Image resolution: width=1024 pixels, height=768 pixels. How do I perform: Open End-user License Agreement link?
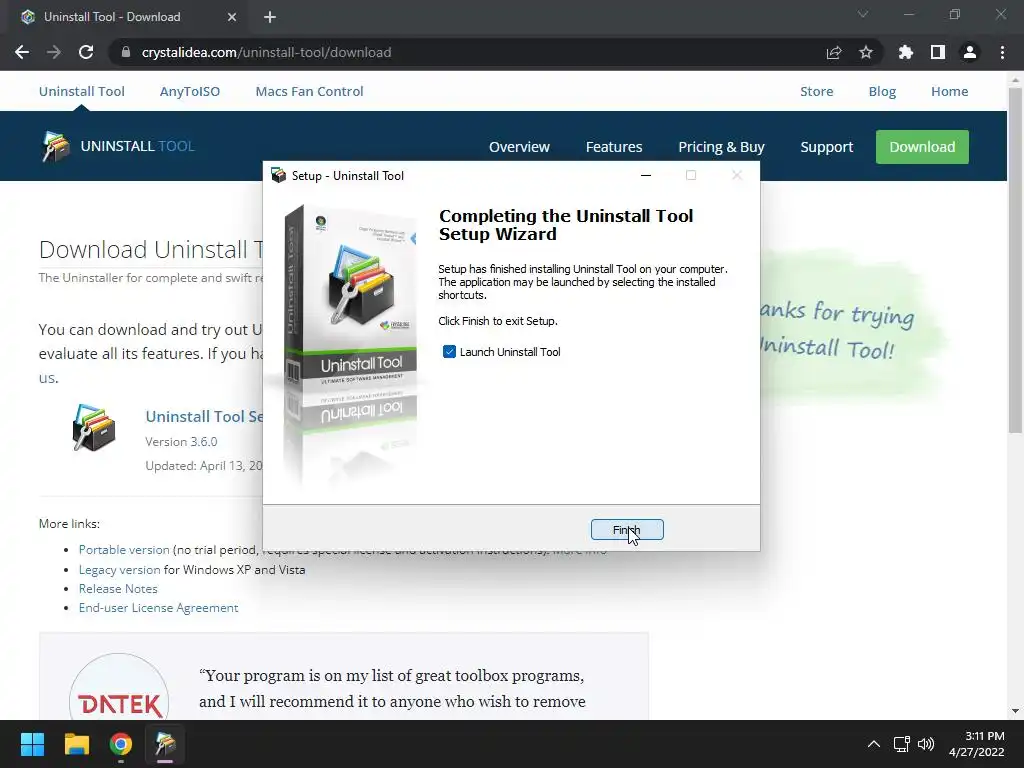pos(159,607)
